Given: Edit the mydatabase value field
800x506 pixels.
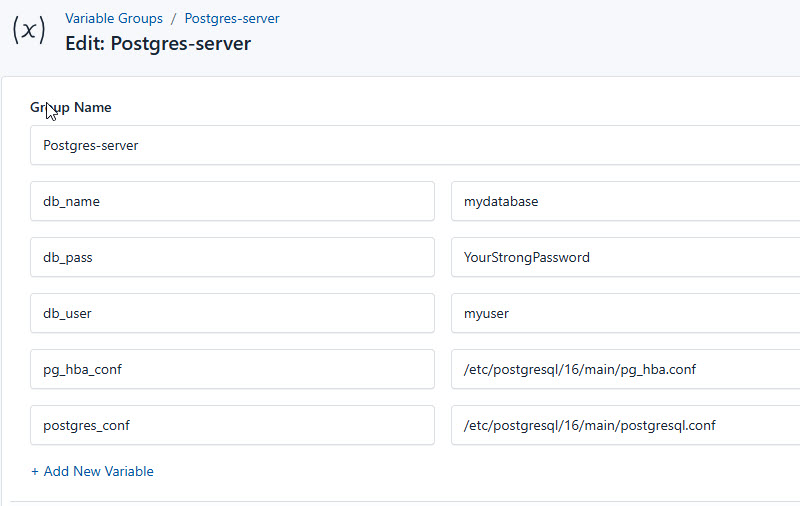Looking at the screenshot, I should (x=626, y=201).
